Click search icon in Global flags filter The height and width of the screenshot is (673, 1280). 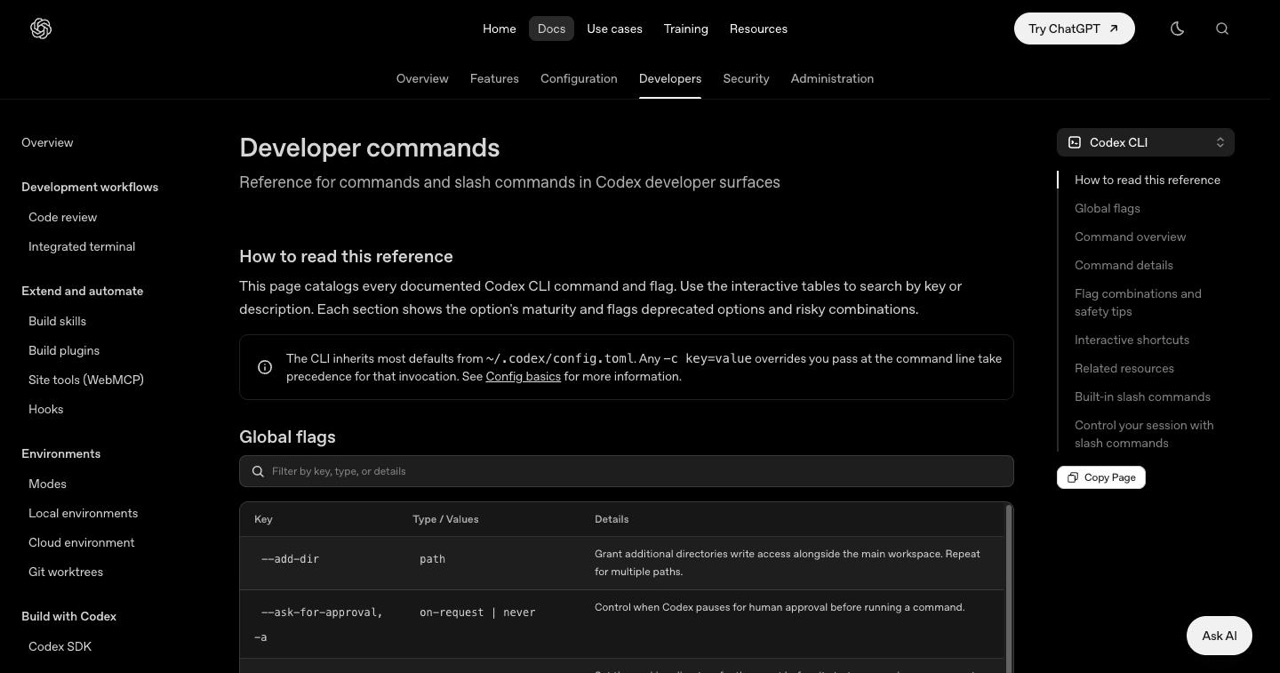258,471
